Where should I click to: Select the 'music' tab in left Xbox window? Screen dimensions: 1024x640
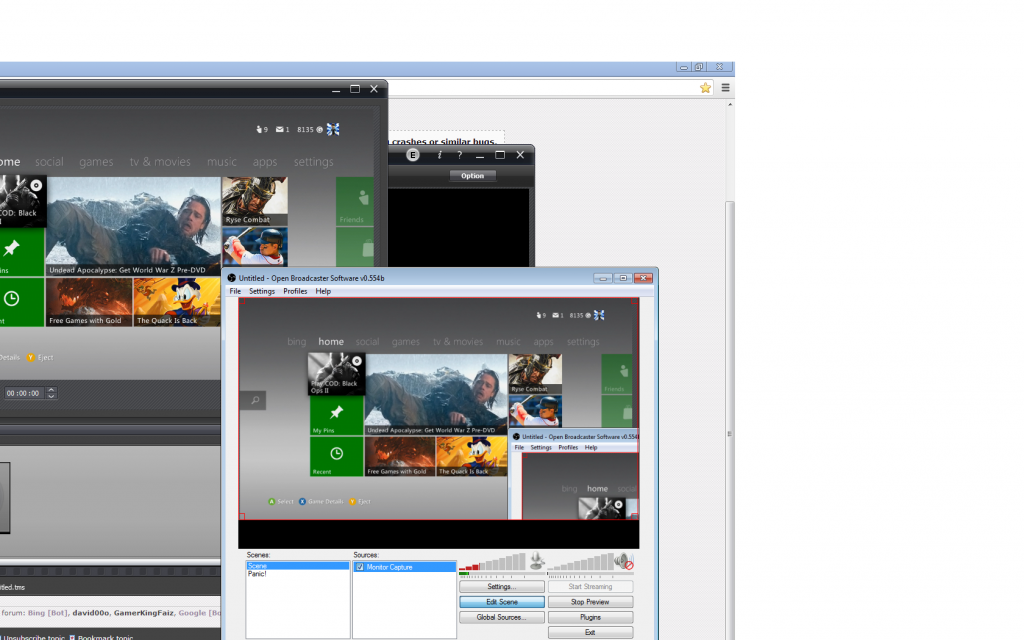pos(222,161)
